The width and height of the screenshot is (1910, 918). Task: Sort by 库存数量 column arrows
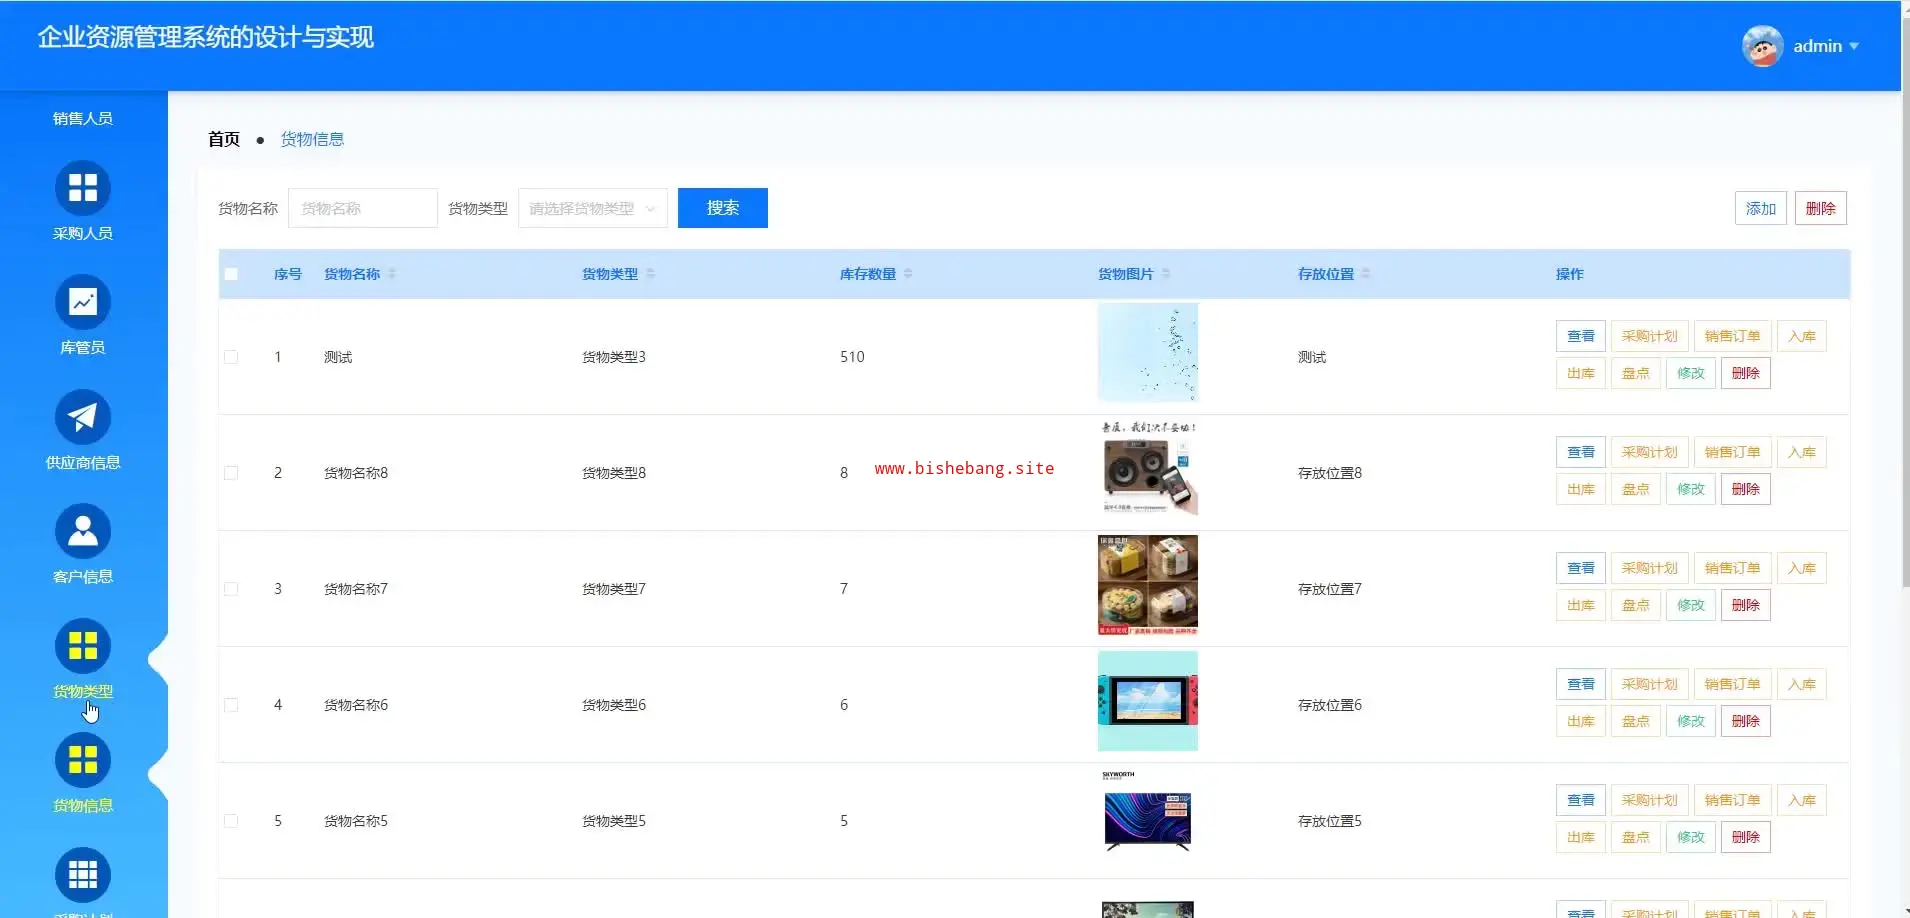(908, 274)
